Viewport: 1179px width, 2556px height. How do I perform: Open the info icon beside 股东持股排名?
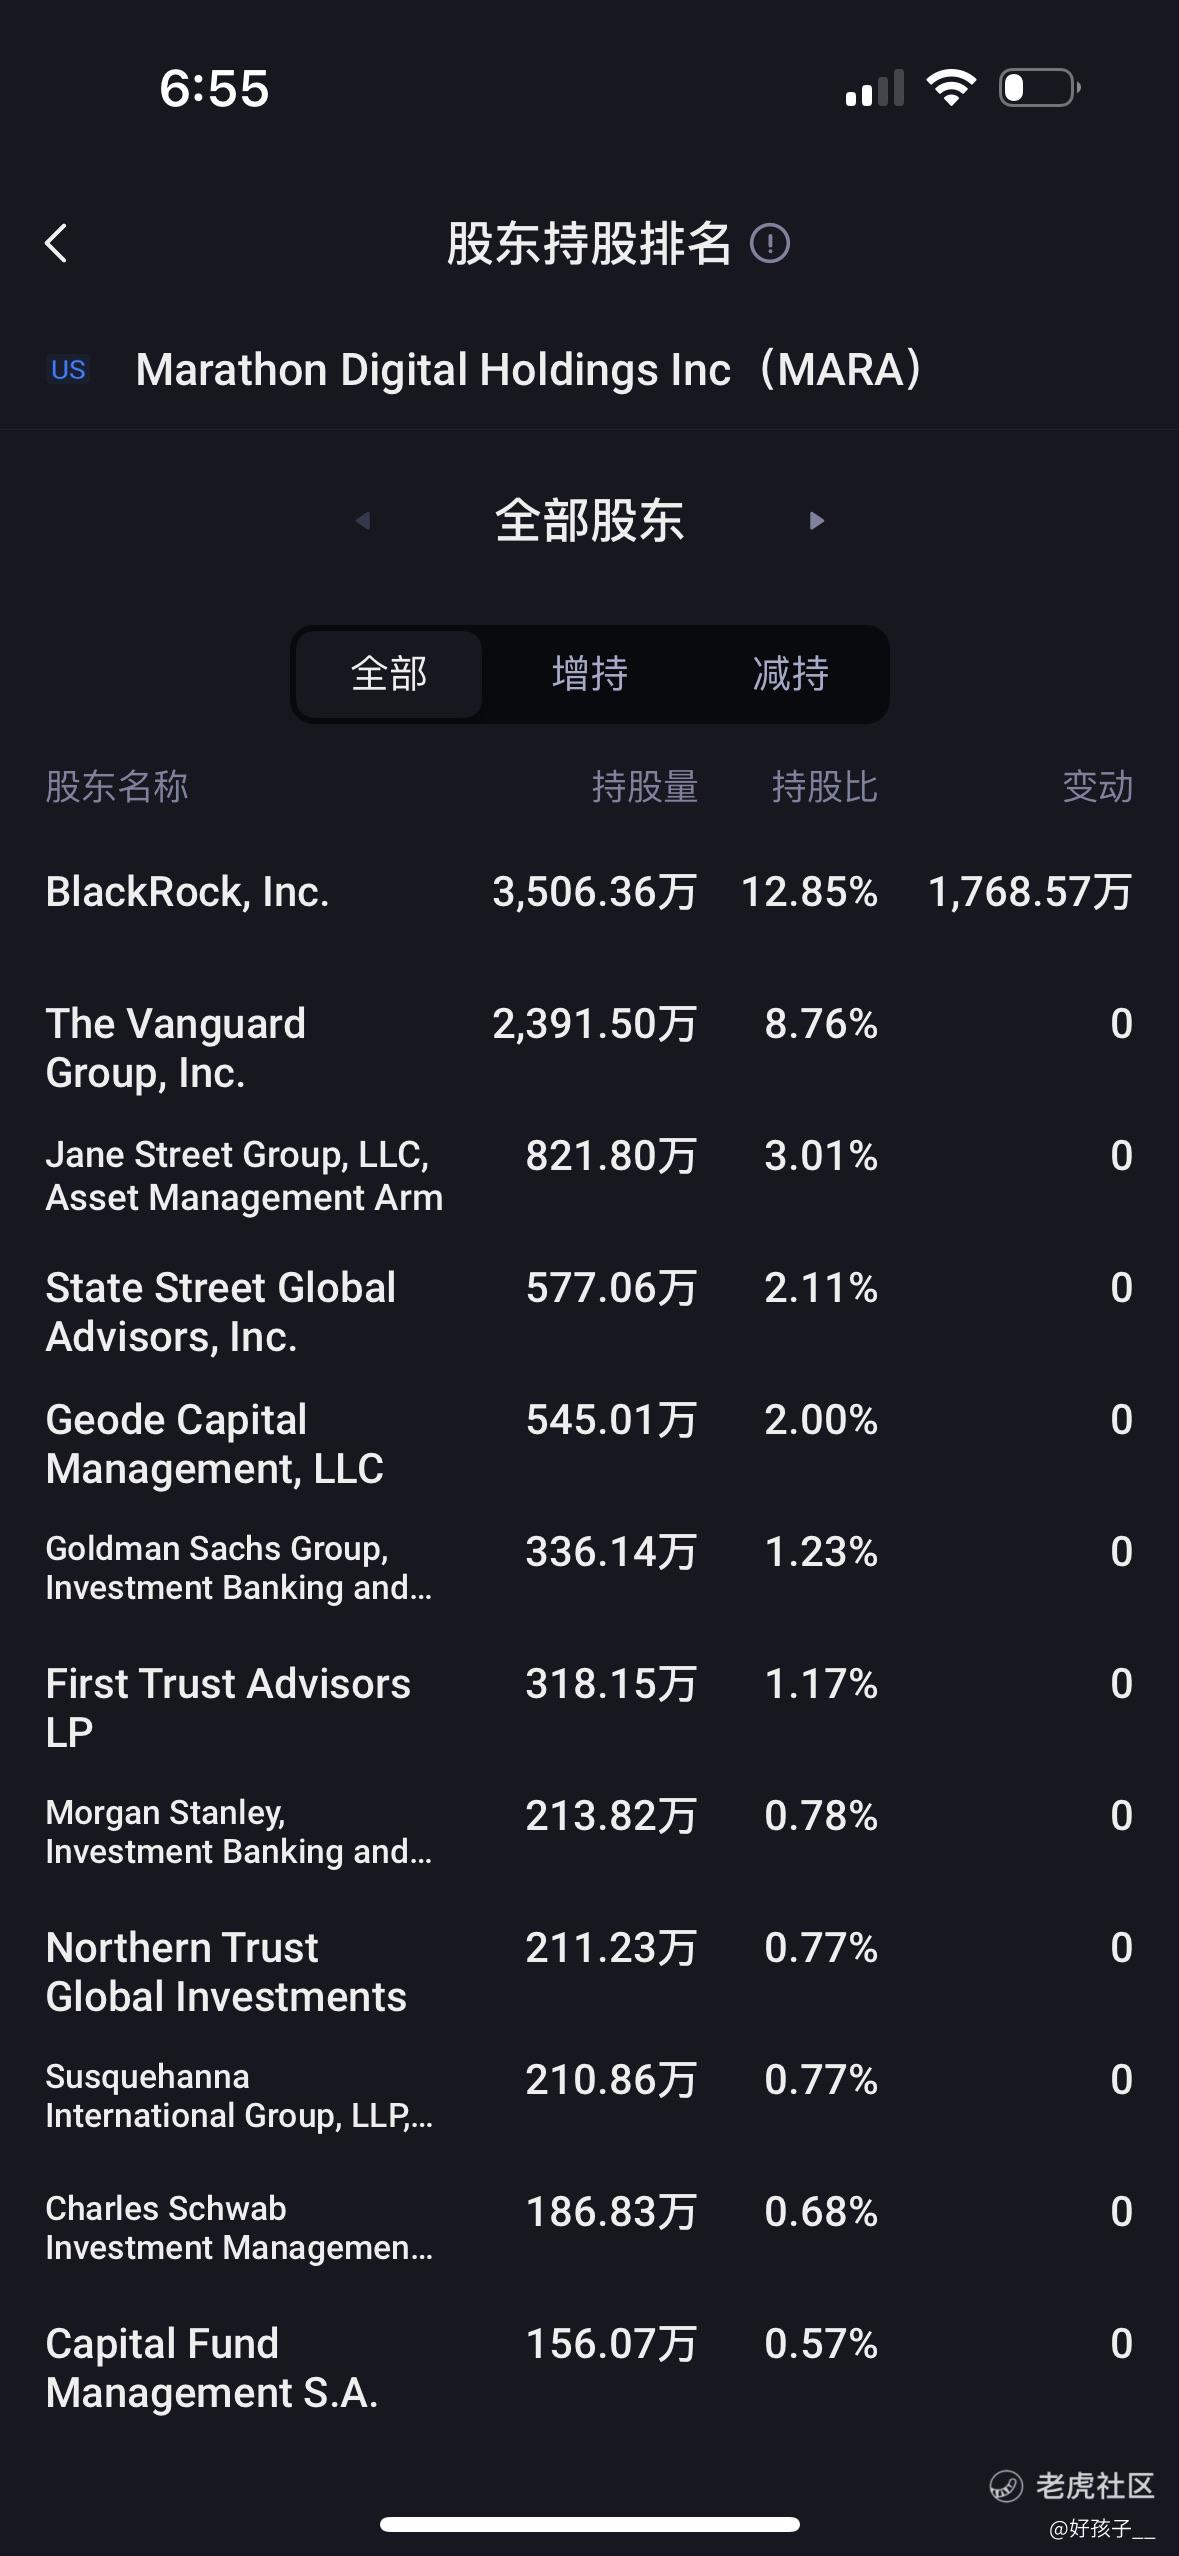[x=770, y=243]
